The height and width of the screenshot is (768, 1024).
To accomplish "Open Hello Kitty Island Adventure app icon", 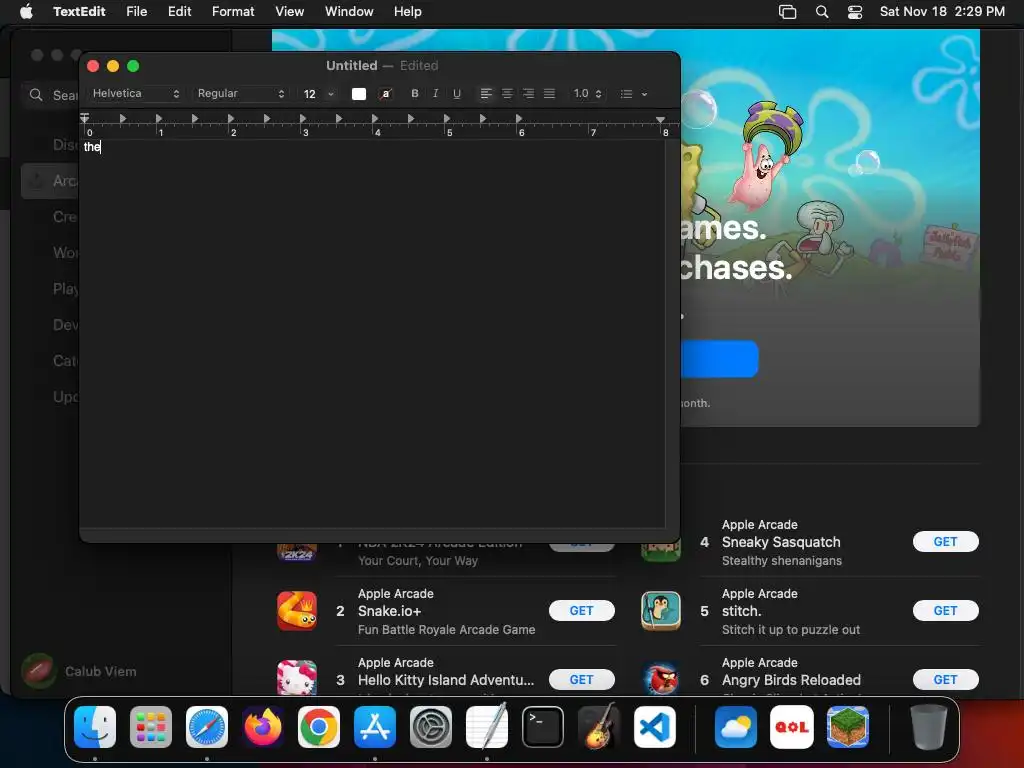I will click(x=297, y=677).
